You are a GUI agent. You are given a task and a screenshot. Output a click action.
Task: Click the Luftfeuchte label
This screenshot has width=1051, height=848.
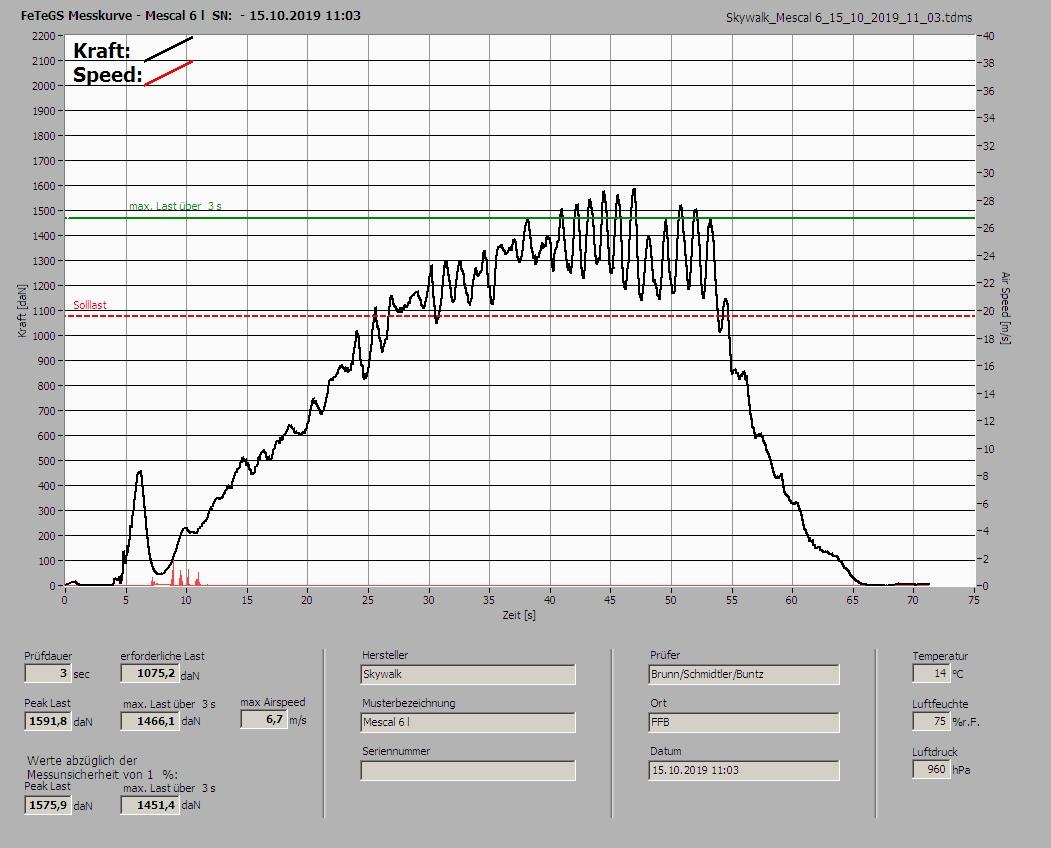click(x=940, y=705)
